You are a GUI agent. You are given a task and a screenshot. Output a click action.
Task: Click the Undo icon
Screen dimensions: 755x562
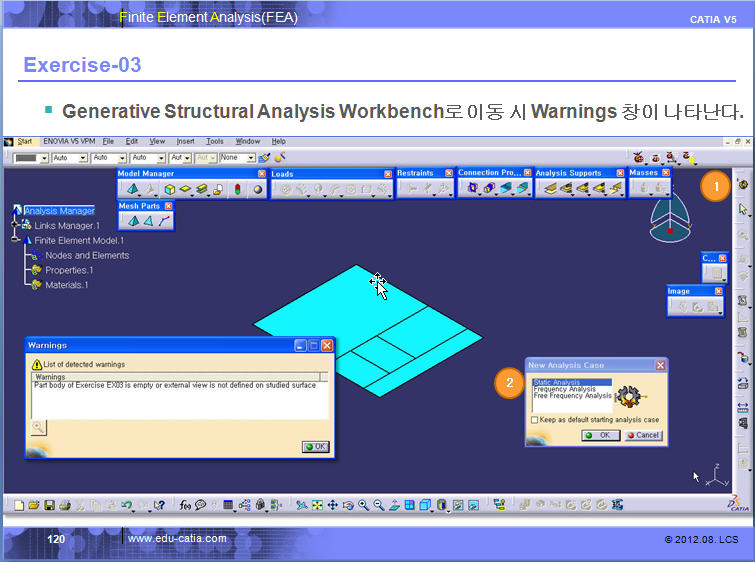[x=127, y=505]
